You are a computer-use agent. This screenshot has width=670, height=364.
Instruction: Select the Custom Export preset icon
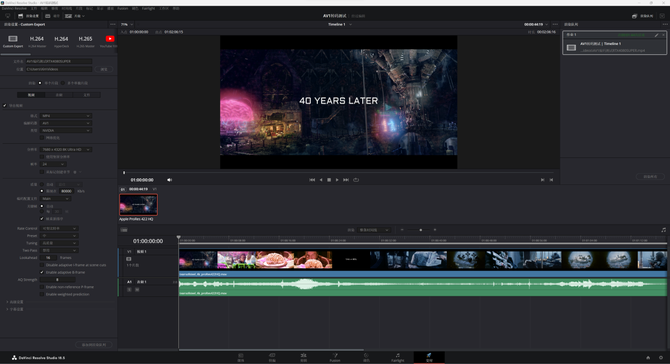coord(13,38)
